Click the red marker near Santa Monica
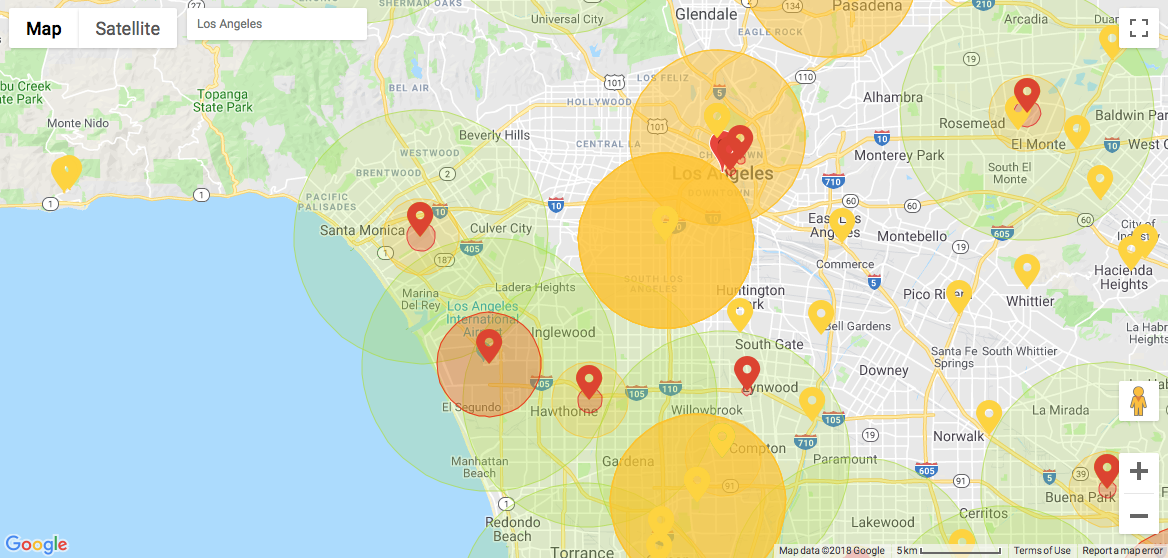The width and height of the screenshot is (1168, 559). tap(420, 217)
